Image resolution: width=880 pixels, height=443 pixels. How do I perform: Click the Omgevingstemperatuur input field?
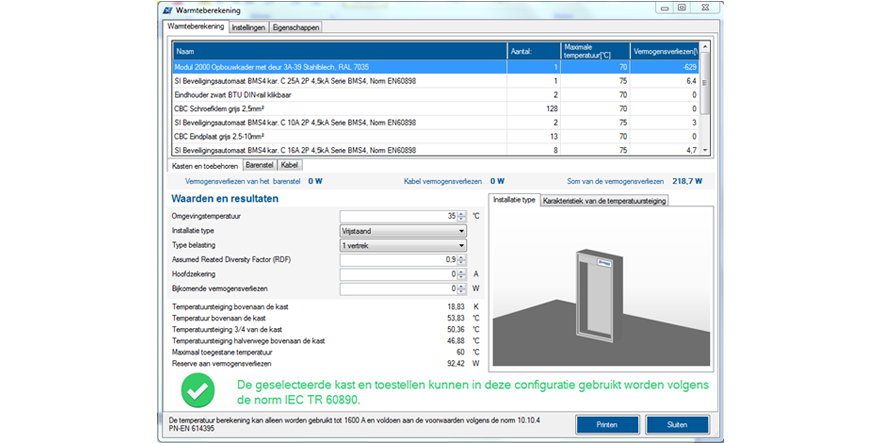398,216
